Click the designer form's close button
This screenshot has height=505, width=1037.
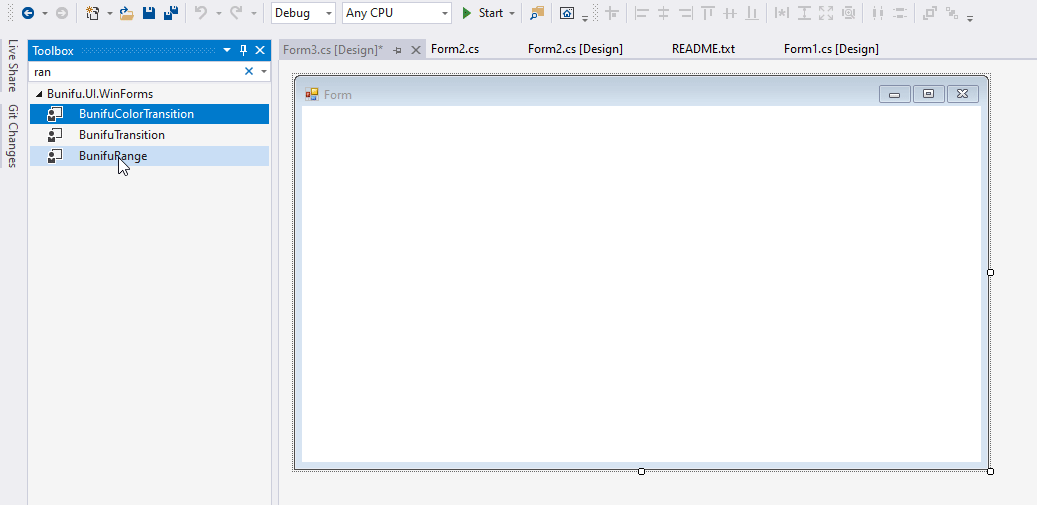click(x=963, y=95)
